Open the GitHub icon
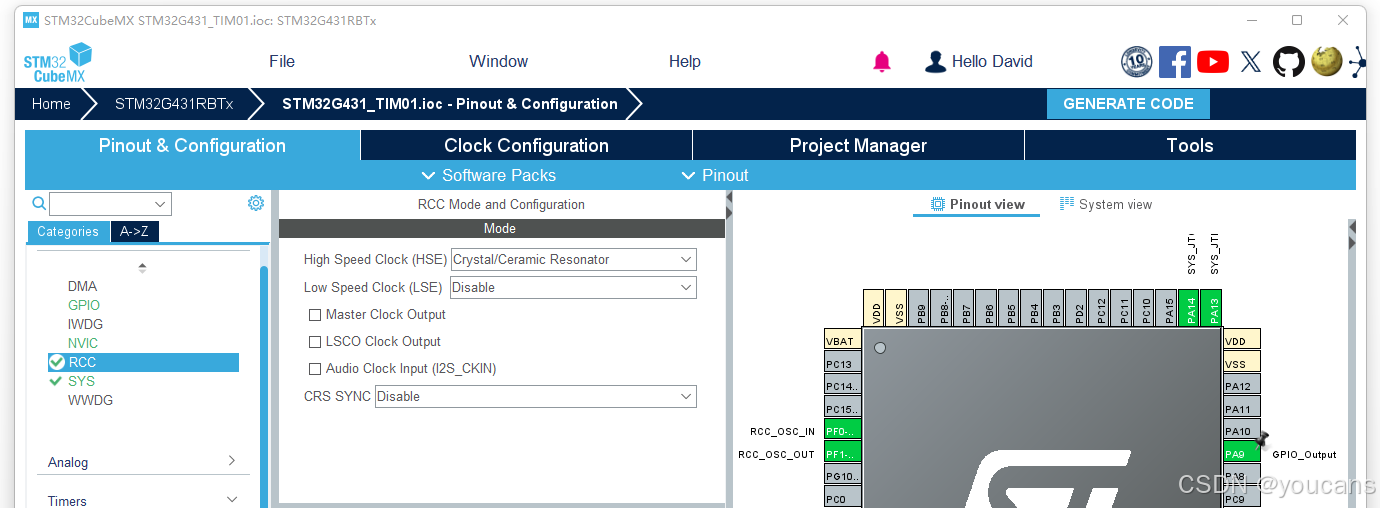This screenshot has width=1380, height=508. pos(1289,62)
